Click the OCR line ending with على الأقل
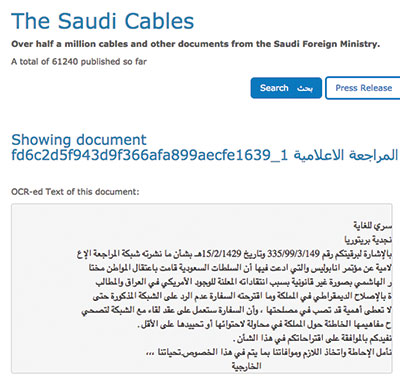The width and height of the screenshot is (400, 380). pyautogui.click(x=264, y=324)
